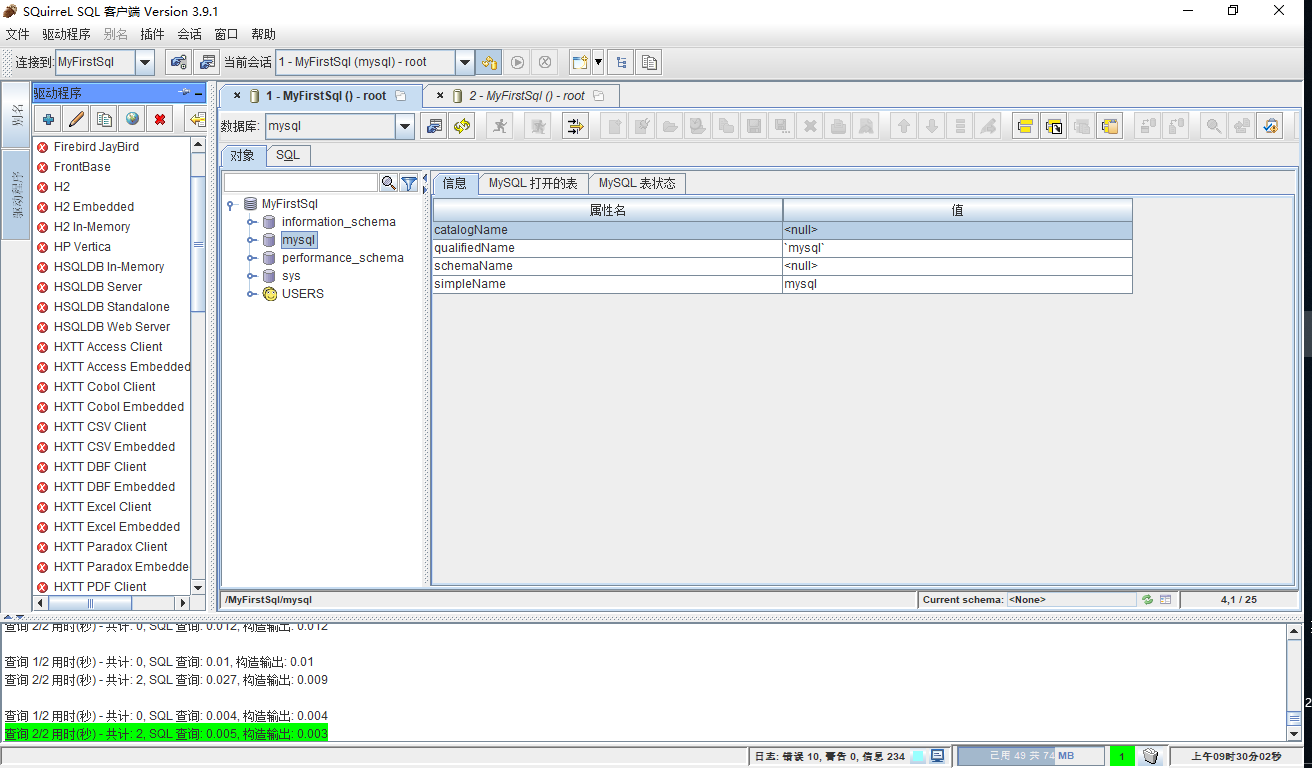Click the connect-to-alias icon beside MyFirstSql combo

pos(178,62)
